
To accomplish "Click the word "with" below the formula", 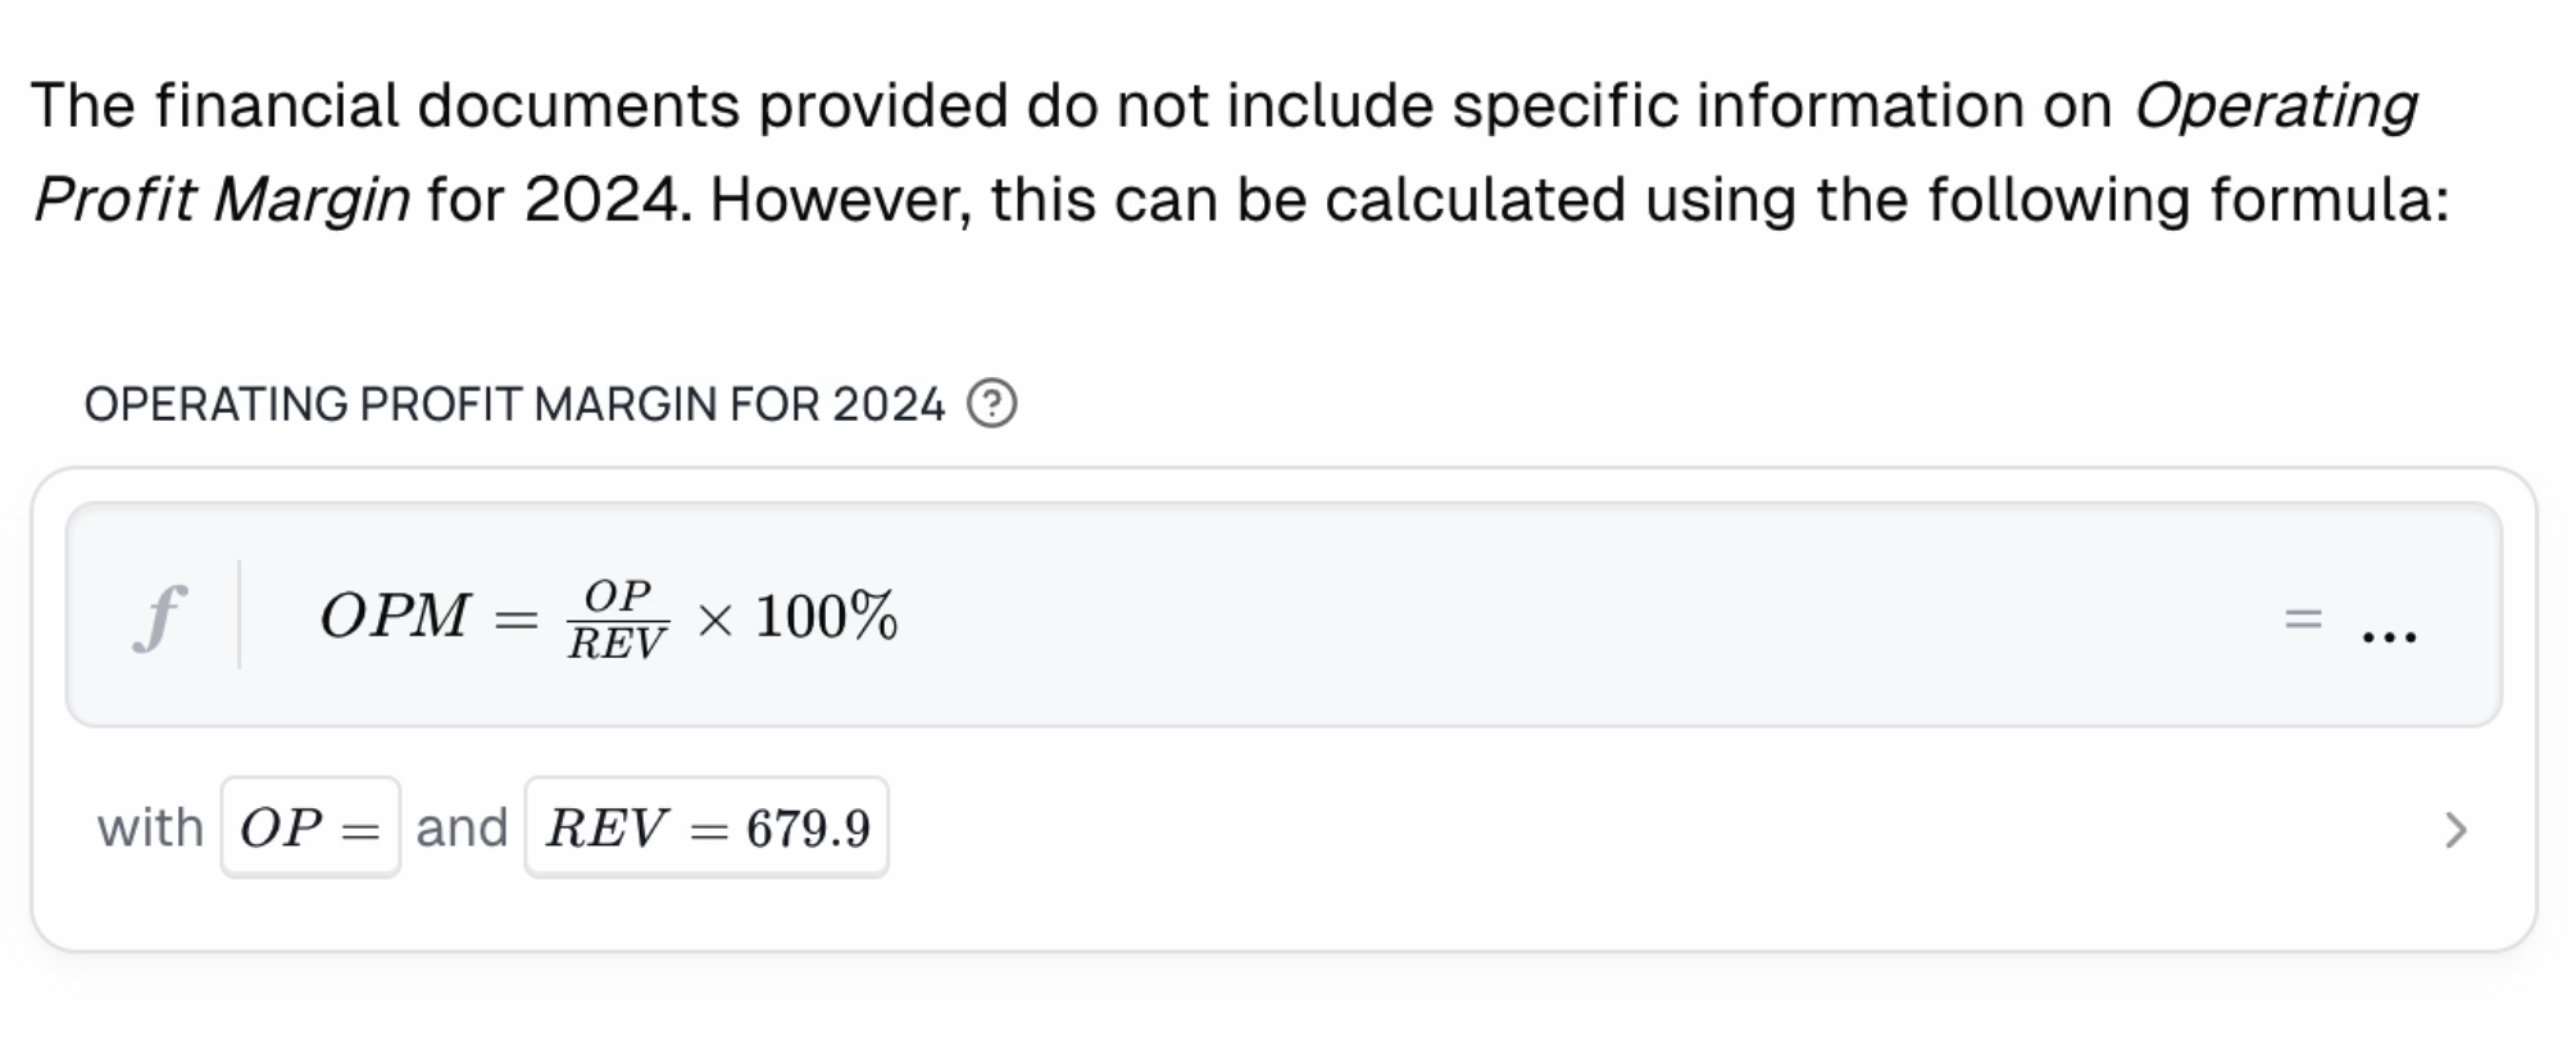I will (x=150, y=828).
